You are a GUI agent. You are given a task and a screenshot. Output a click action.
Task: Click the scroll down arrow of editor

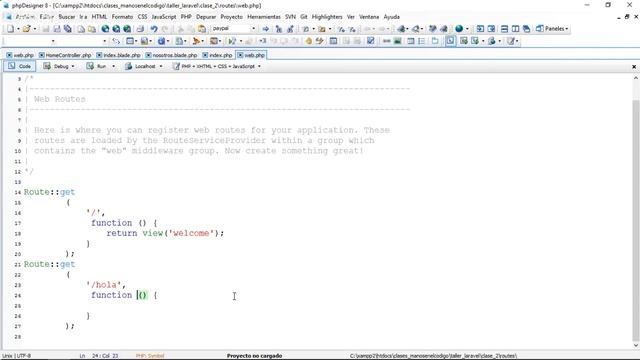click(636, 345)
